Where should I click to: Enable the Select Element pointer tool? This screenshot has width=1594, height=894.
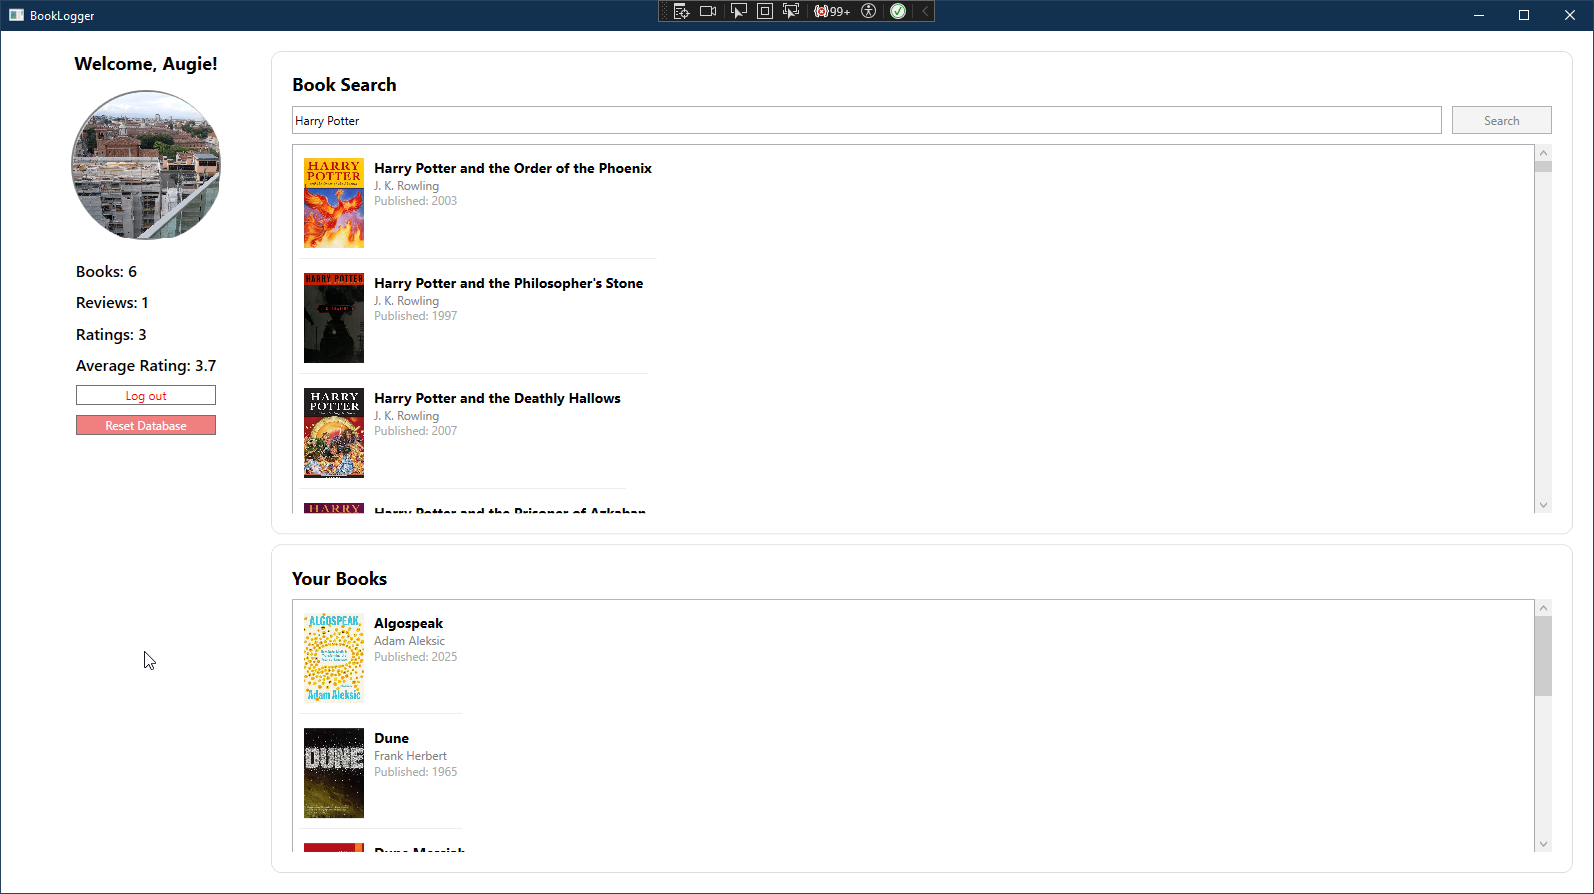[x=738, y=11]
